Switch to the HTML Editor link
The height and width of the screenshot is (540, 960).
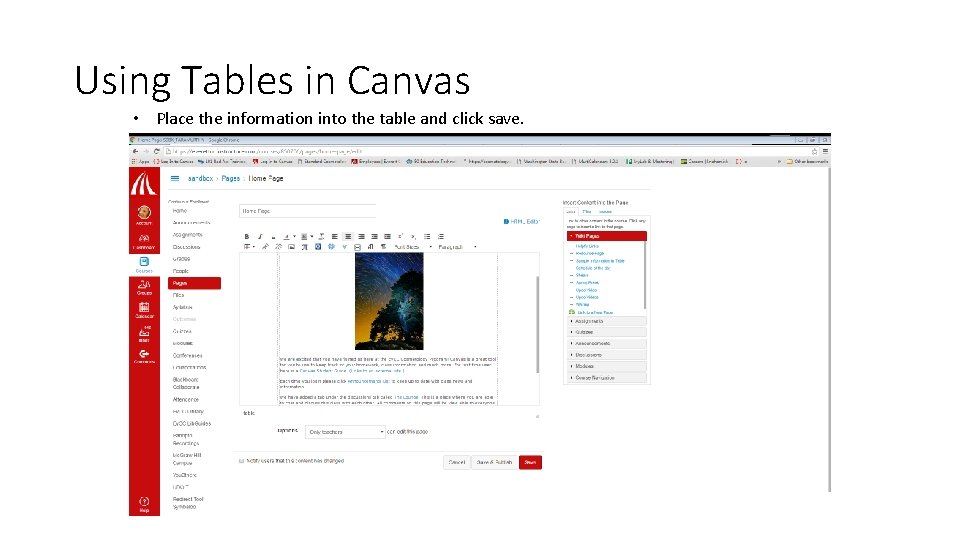522,222
